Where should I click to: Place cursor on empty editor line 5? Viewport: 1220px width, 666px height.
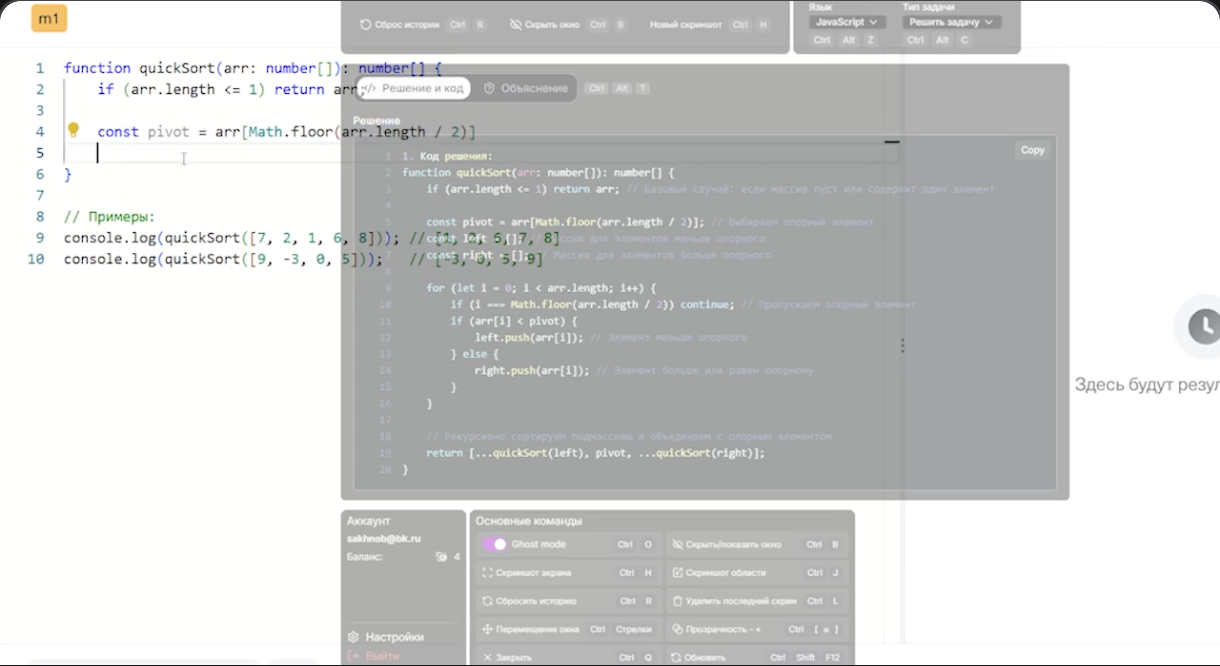click(480, 152)
